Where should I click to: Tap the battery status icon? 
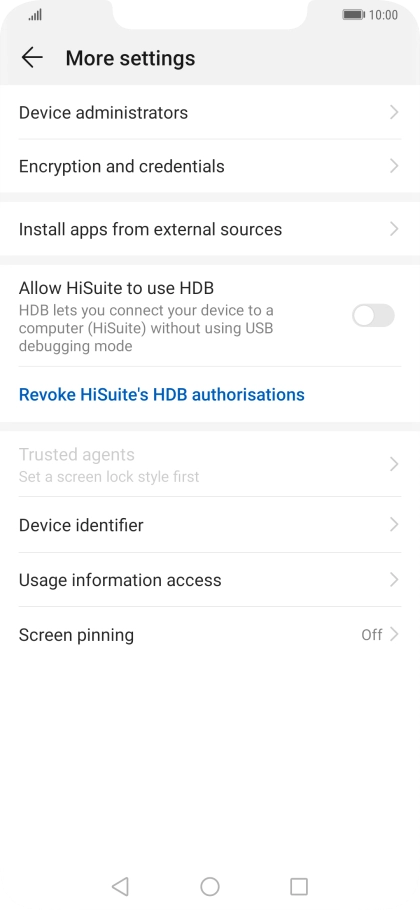[x=353, y=15]
